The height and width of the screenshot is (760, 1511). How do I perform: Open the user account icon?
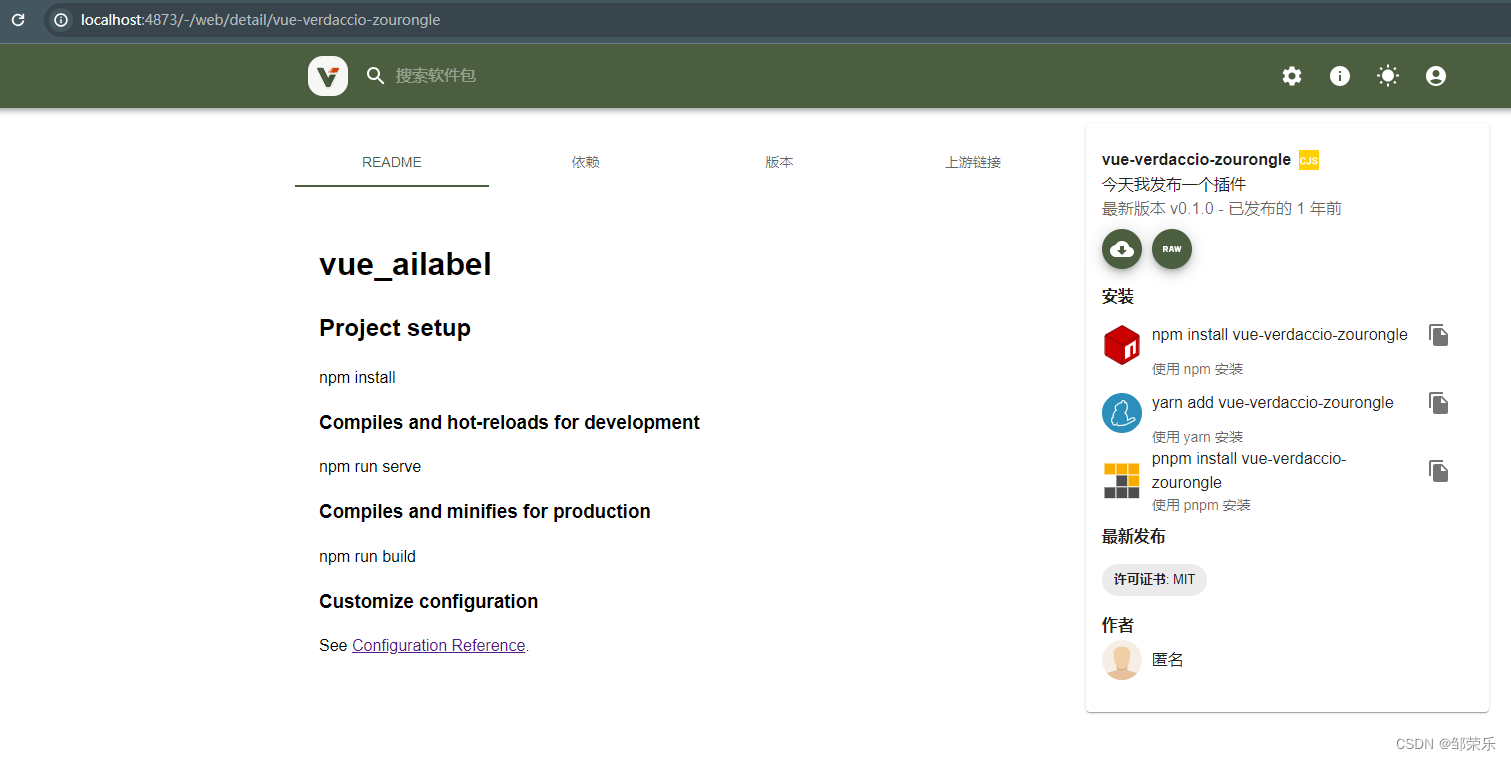coord(1436,76)
